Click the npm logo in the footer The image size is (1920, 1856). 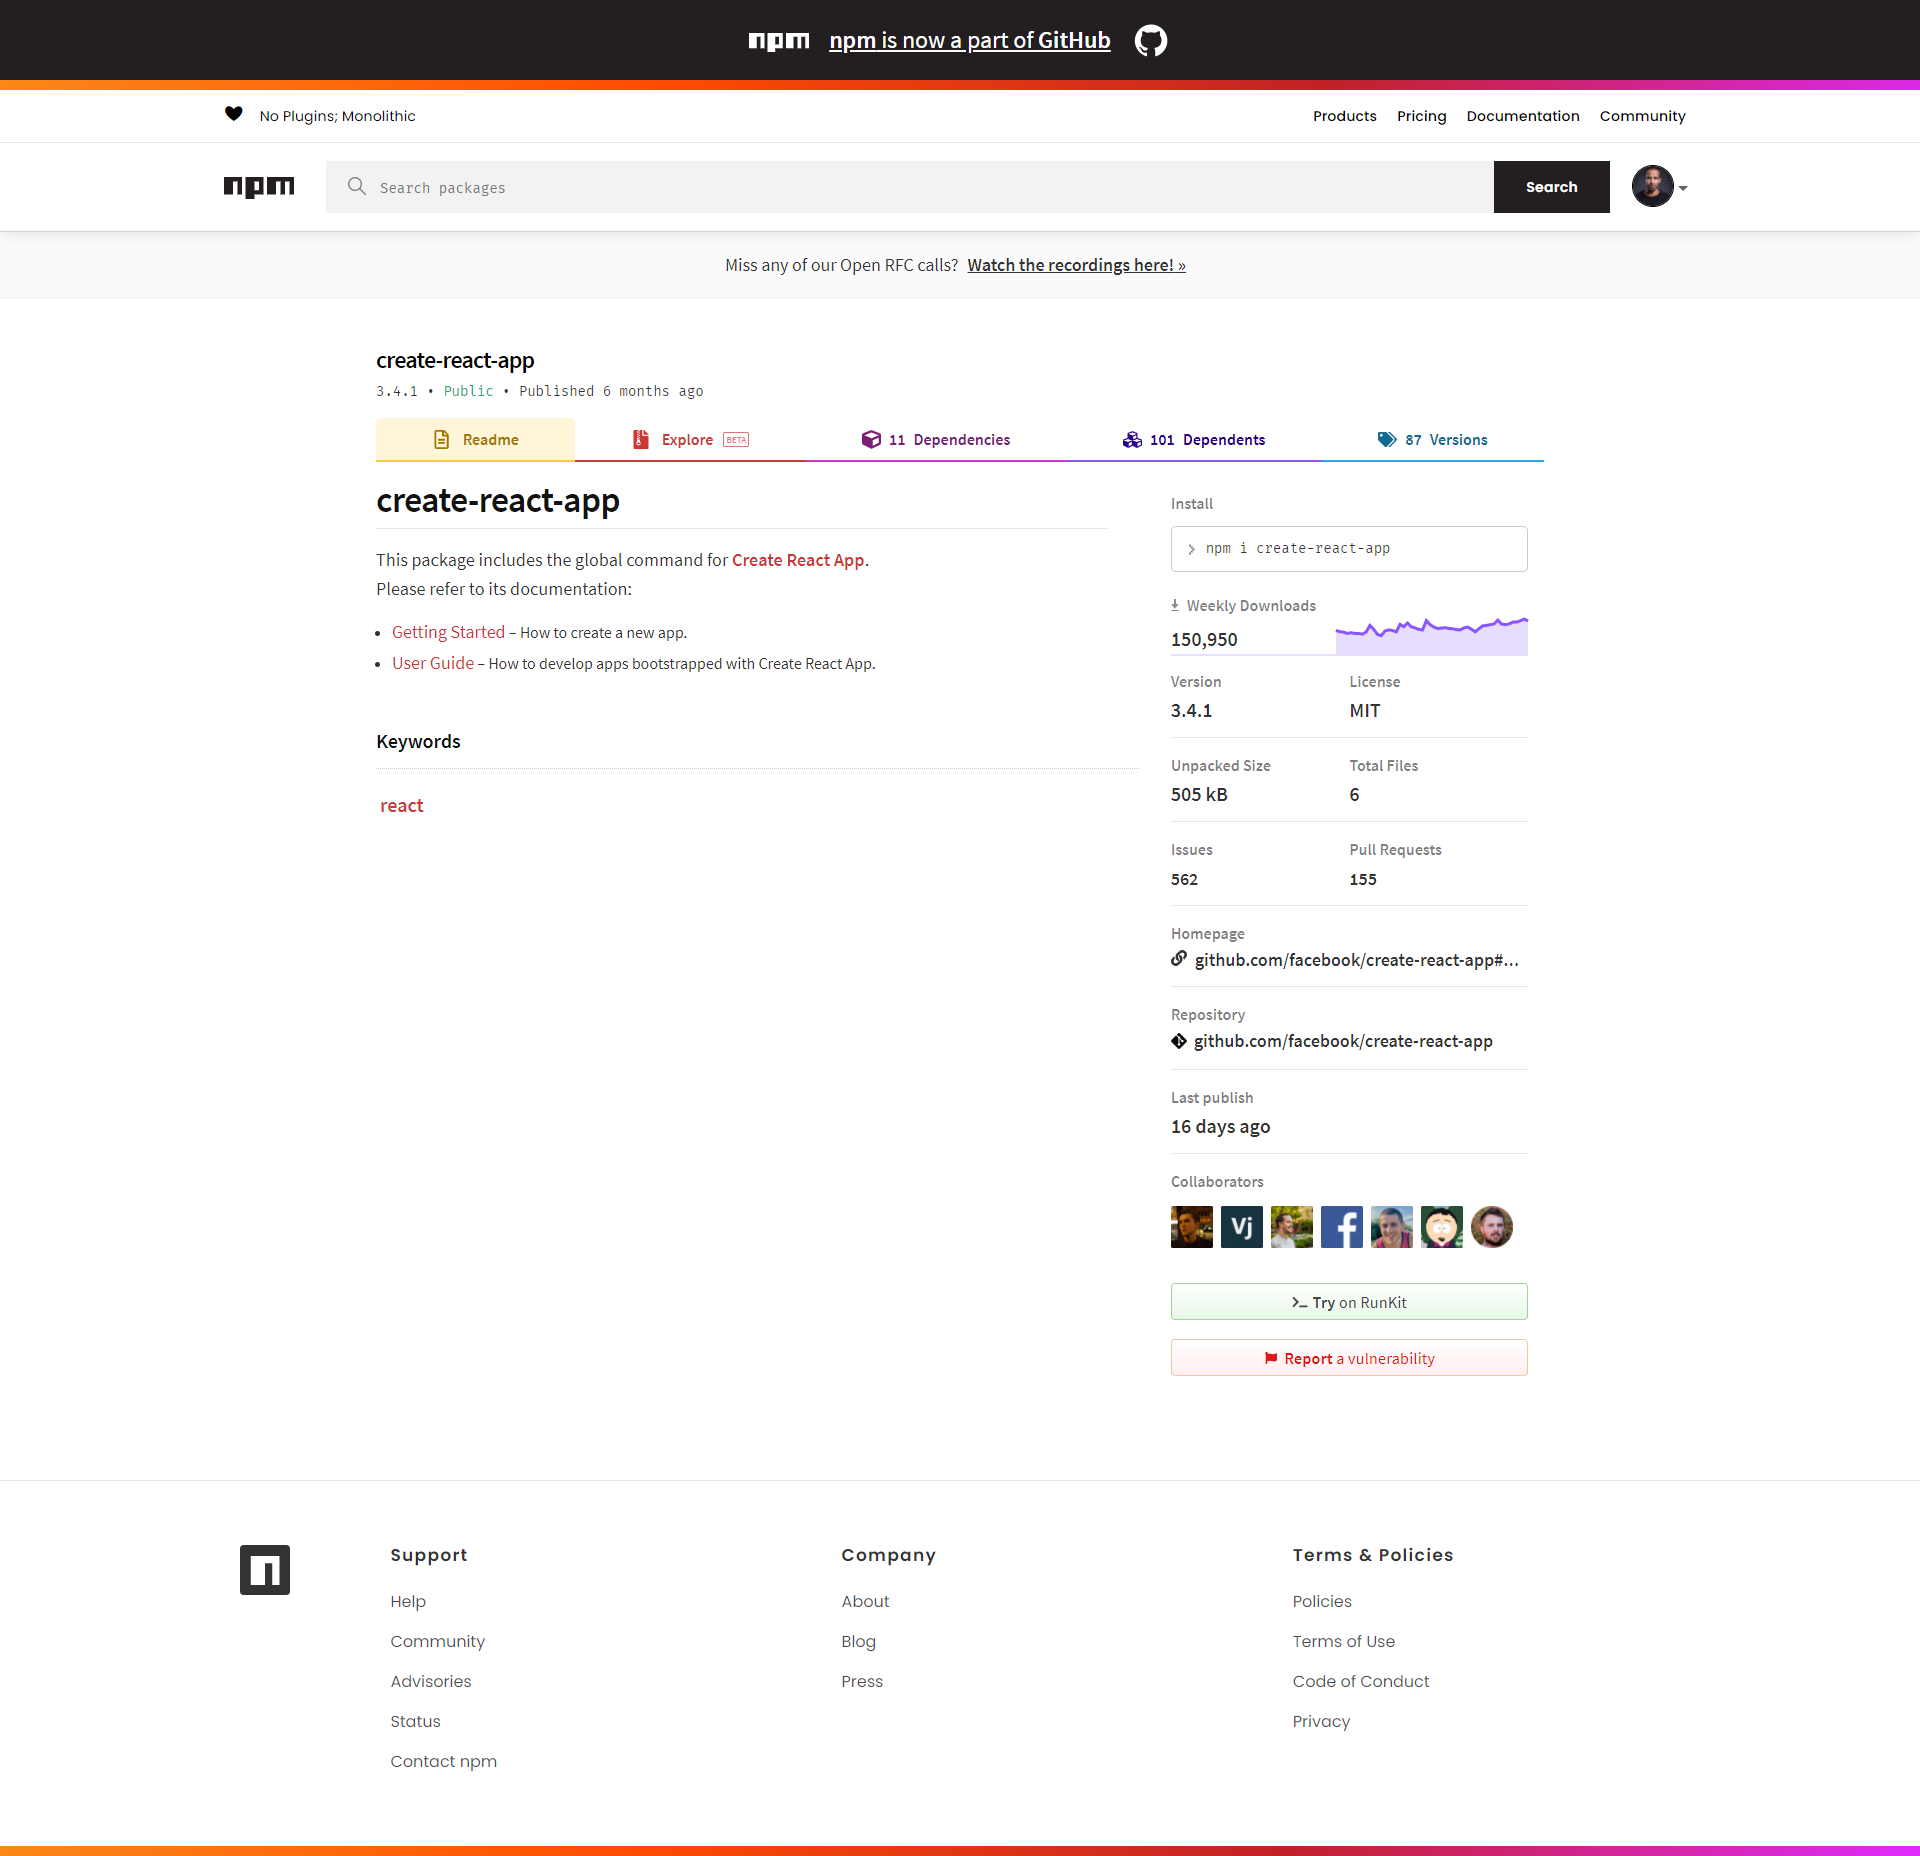coord(264,1569)
